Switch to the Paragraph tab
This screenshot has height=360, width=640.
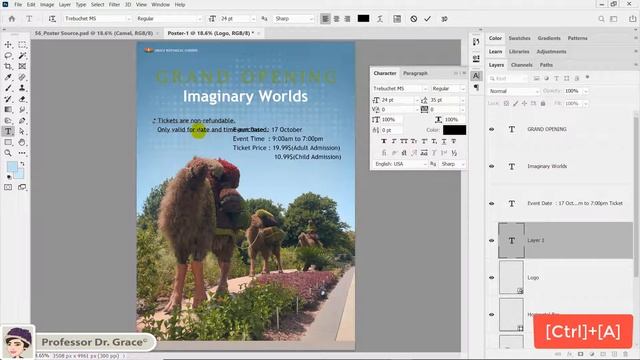(x=415, y=73)
